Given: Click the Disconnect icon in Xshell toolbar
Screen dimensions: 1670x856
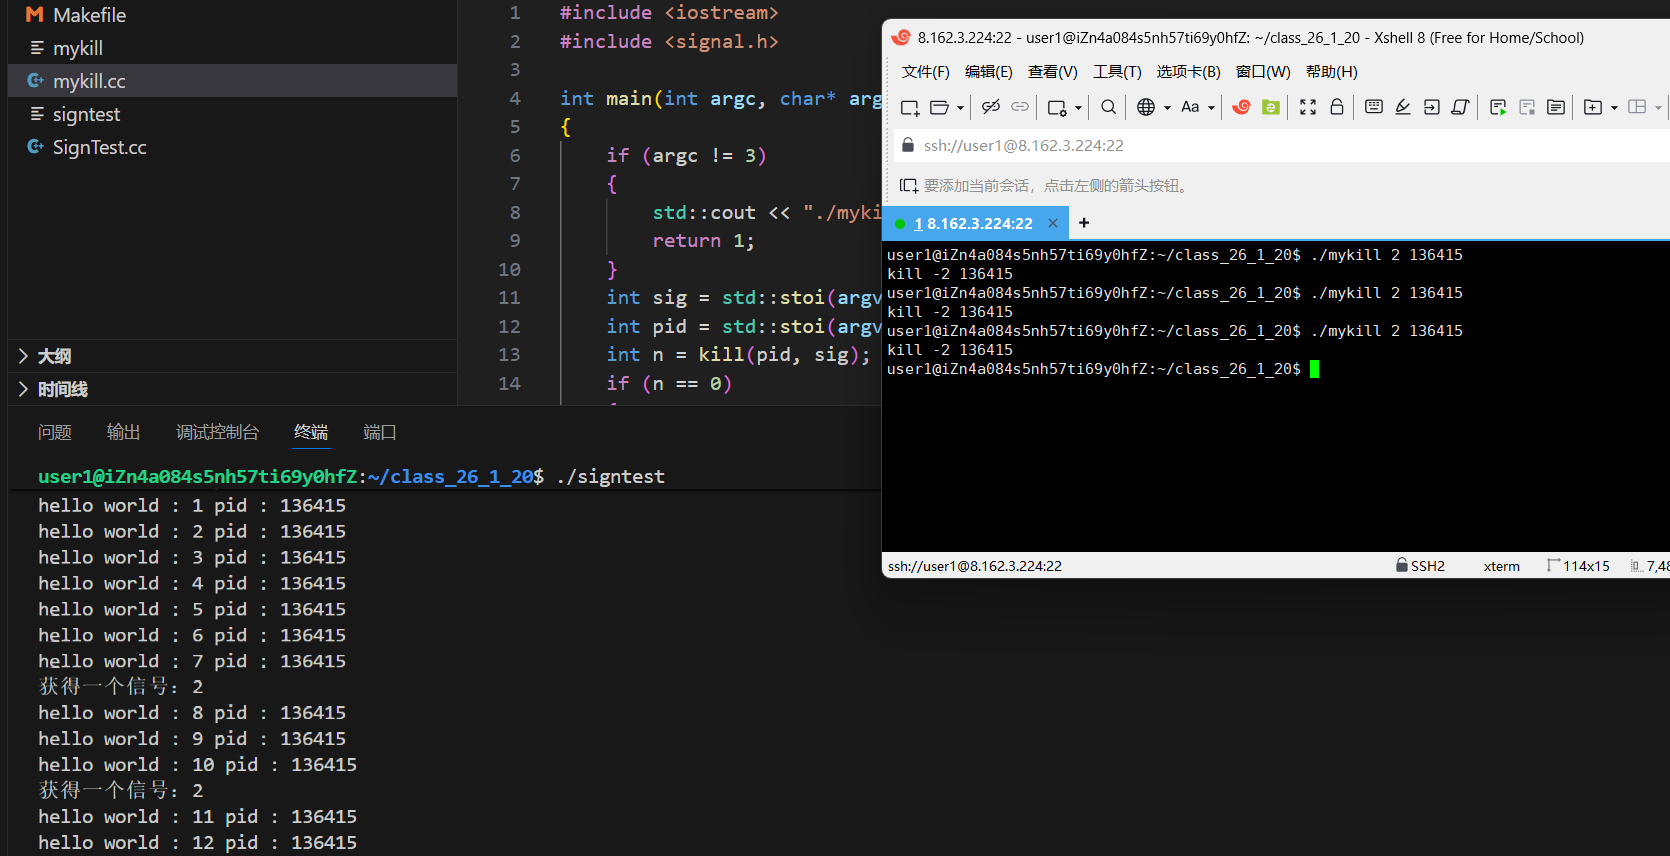Looking at the screenshot, I should [x=990, y=107].
